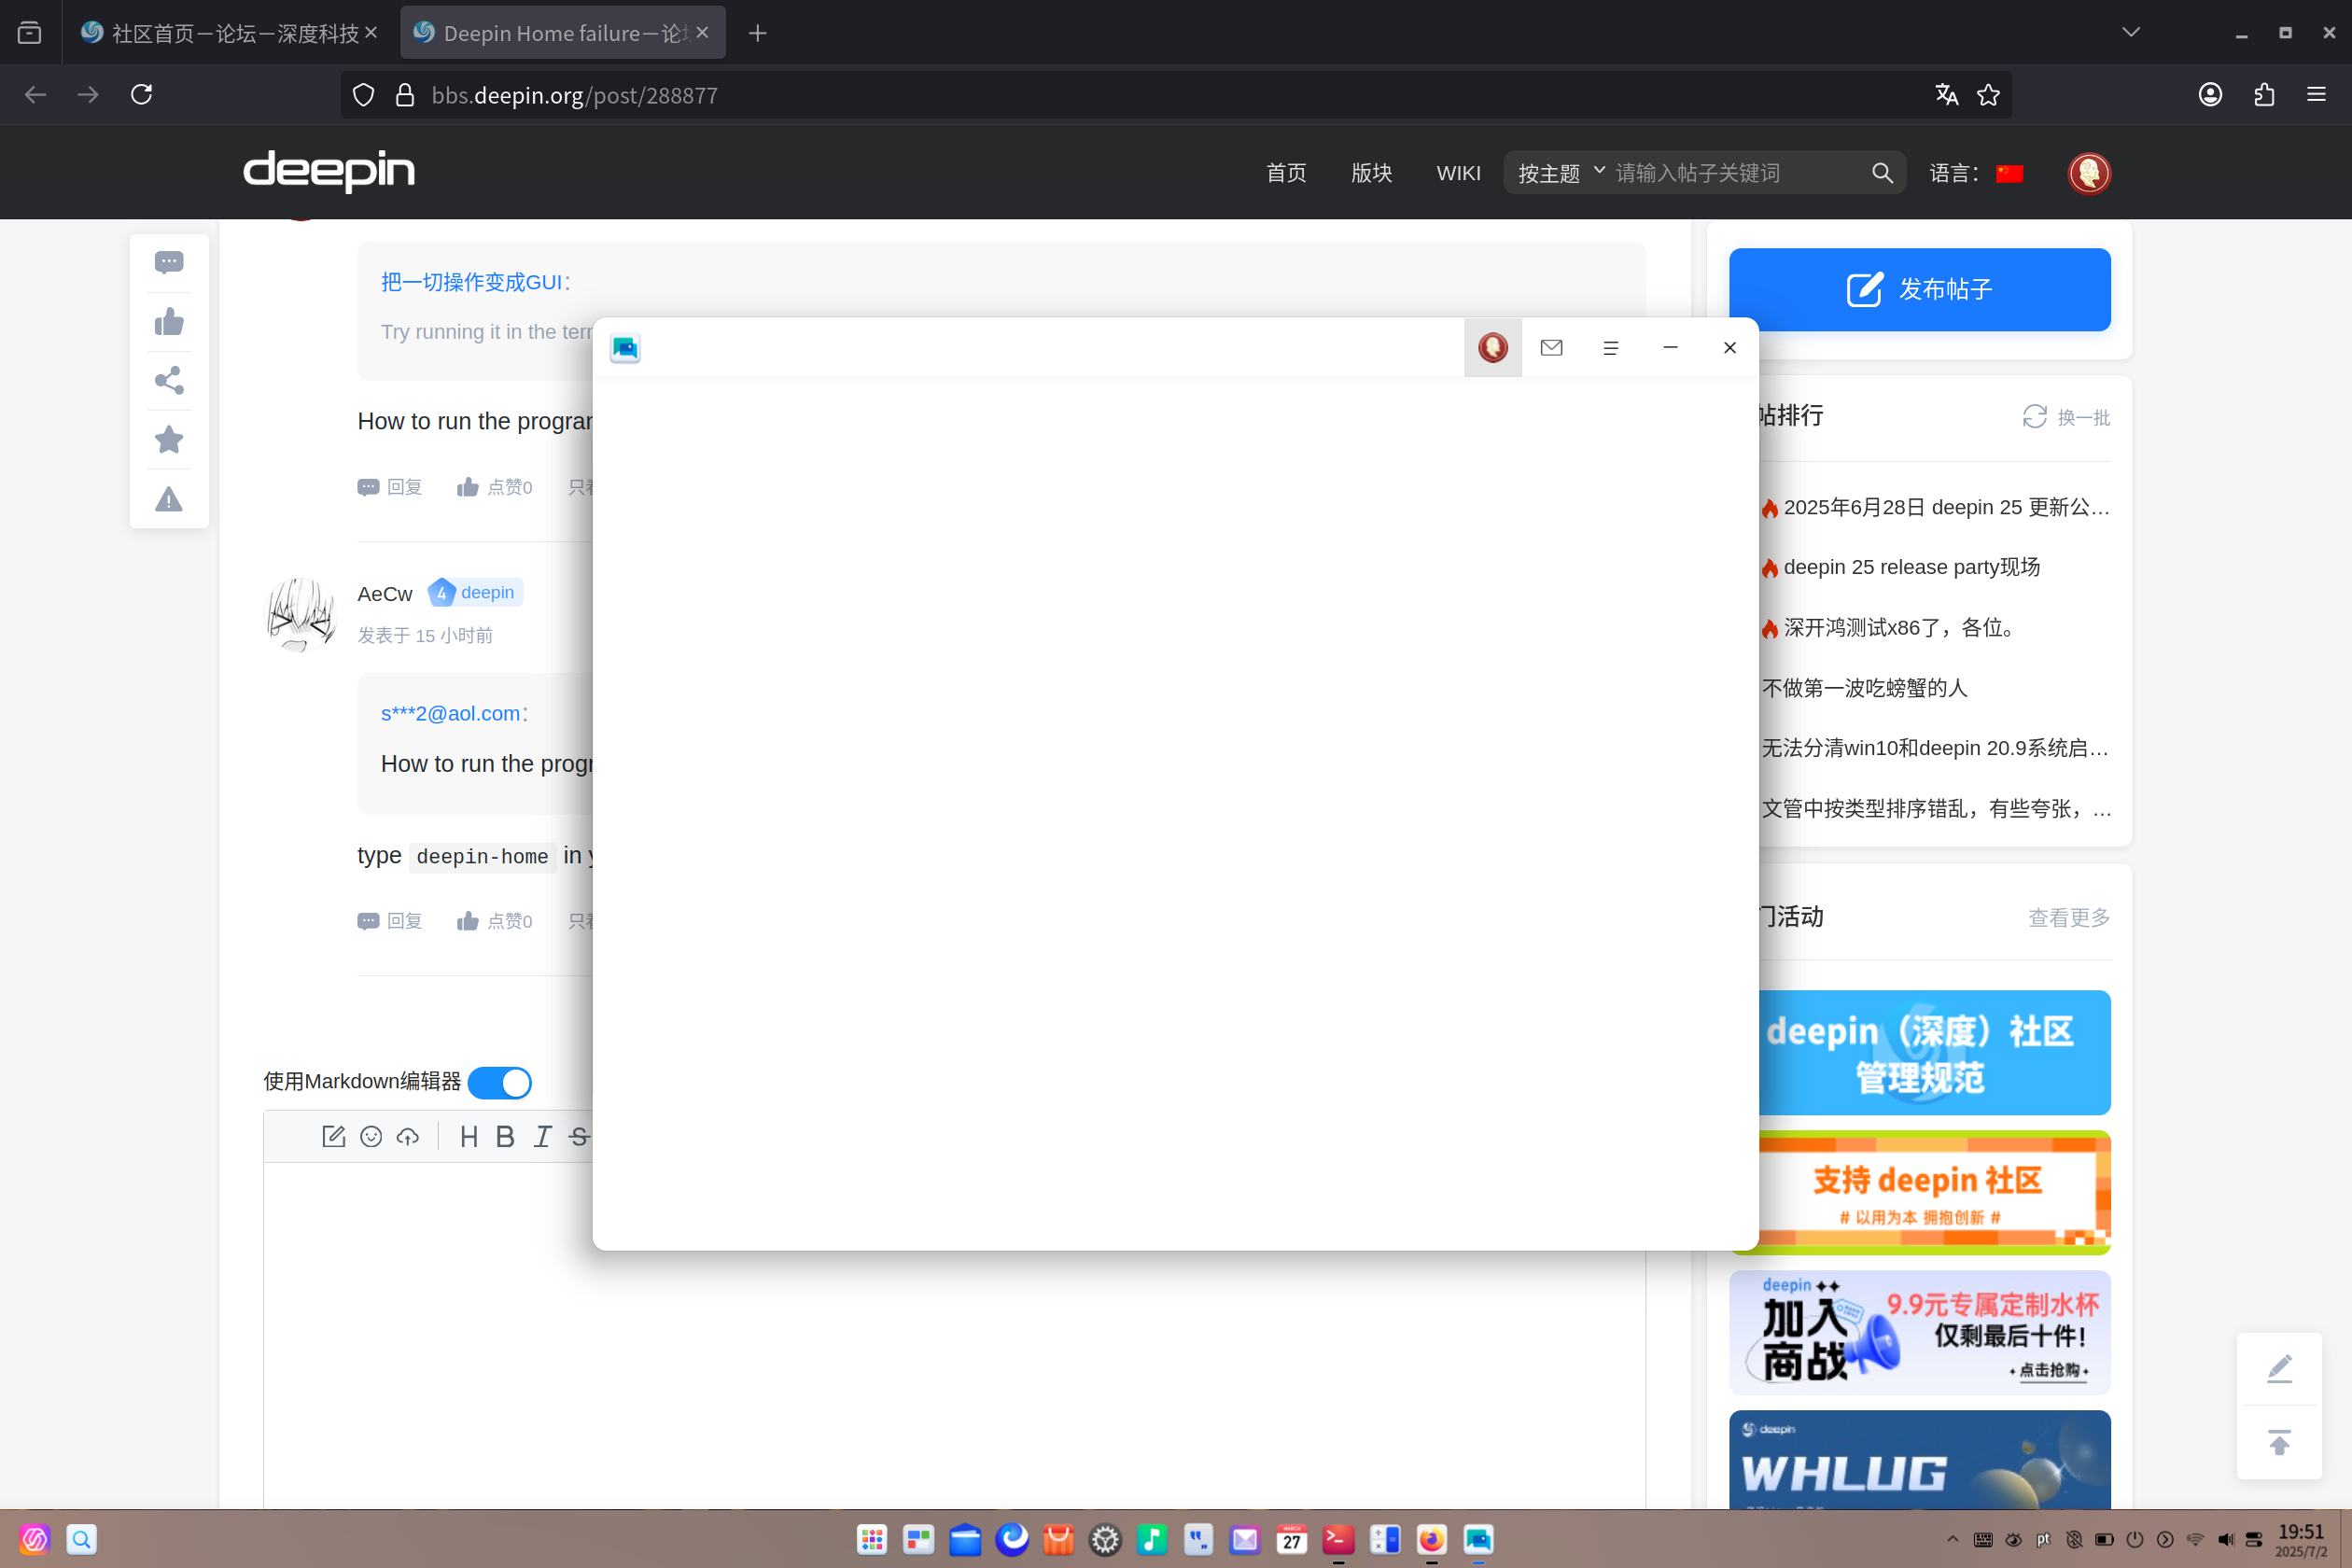Launch the terminal from the dock

pos(1338,1539)
